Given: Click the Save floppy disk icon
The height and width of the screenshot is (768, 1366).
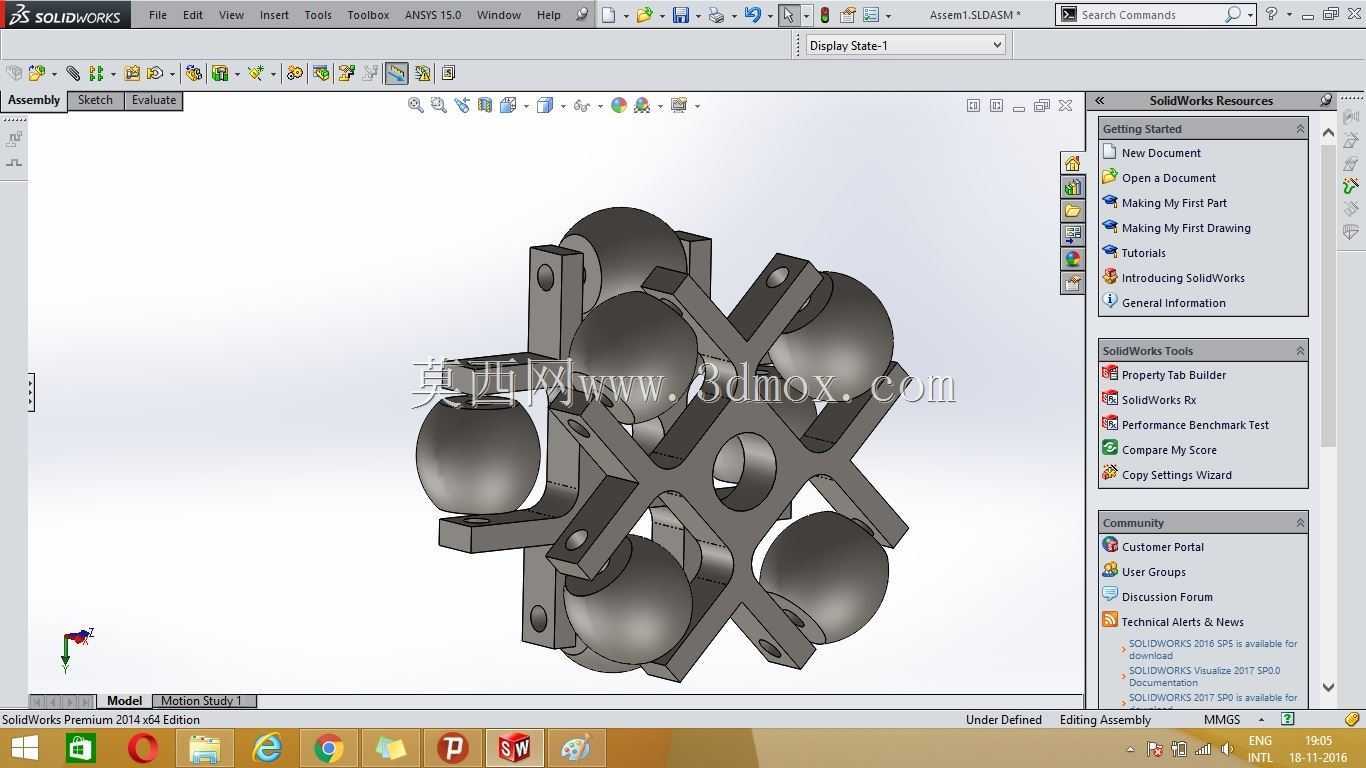Looking at the screenshot, I should point(681,15).
